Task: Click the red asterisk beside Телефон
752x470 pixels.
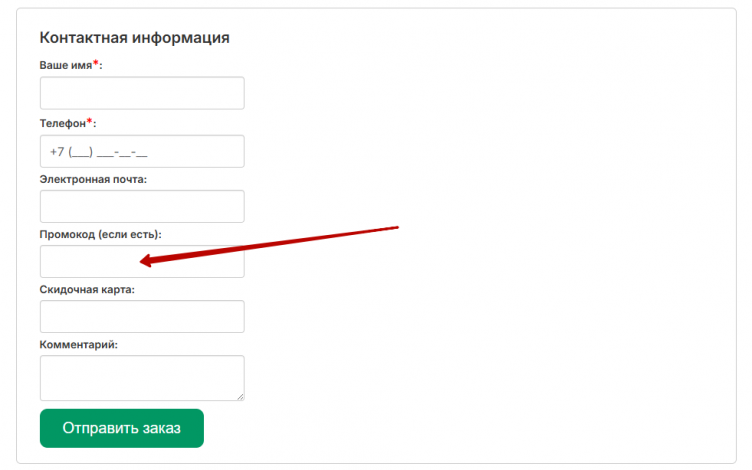Action: pyautogui.click(x=89, y=122)
